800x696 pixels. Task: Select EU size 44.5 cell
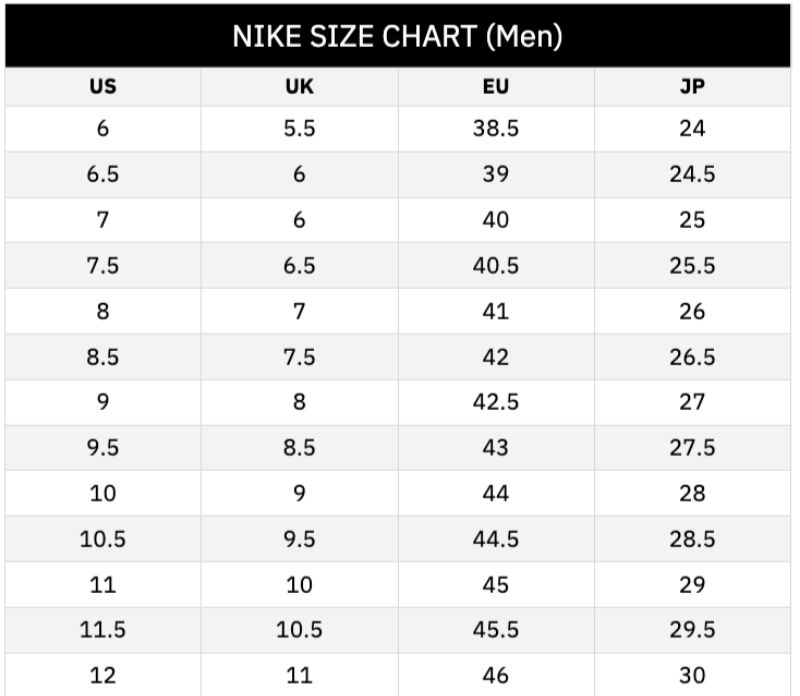(495, 539)
